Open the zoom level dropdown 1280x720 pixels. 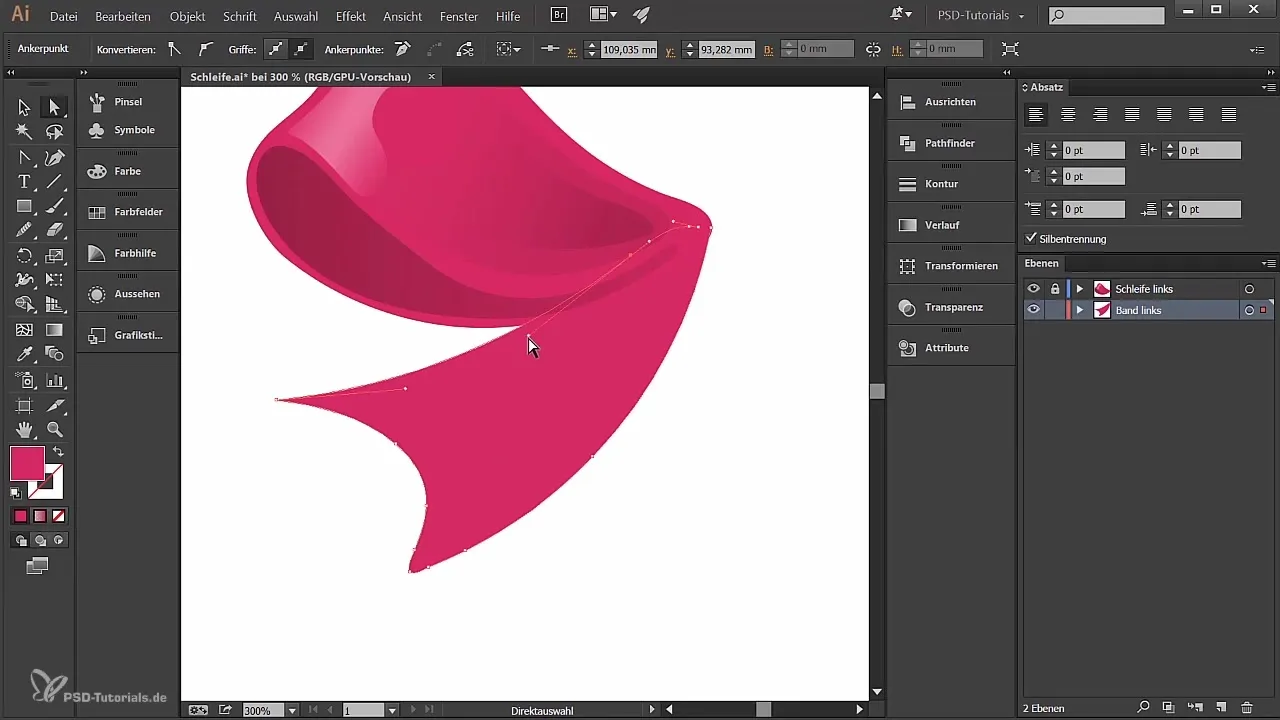(x=292, y=710)
